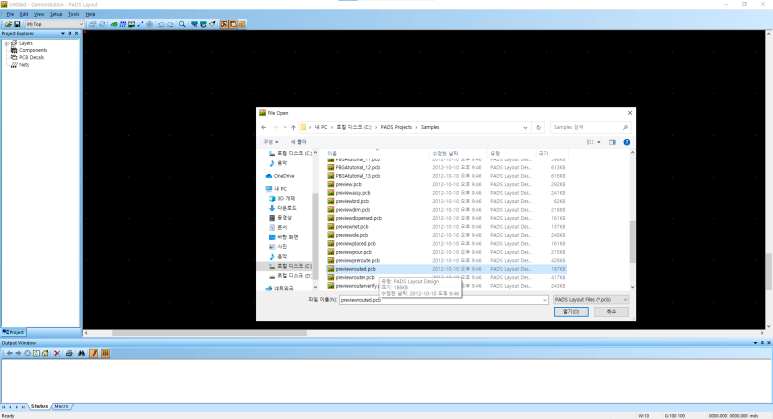The image size is (773, 419).
Task: Click the Properties toolbar icon
Action: tap(92, 24)
